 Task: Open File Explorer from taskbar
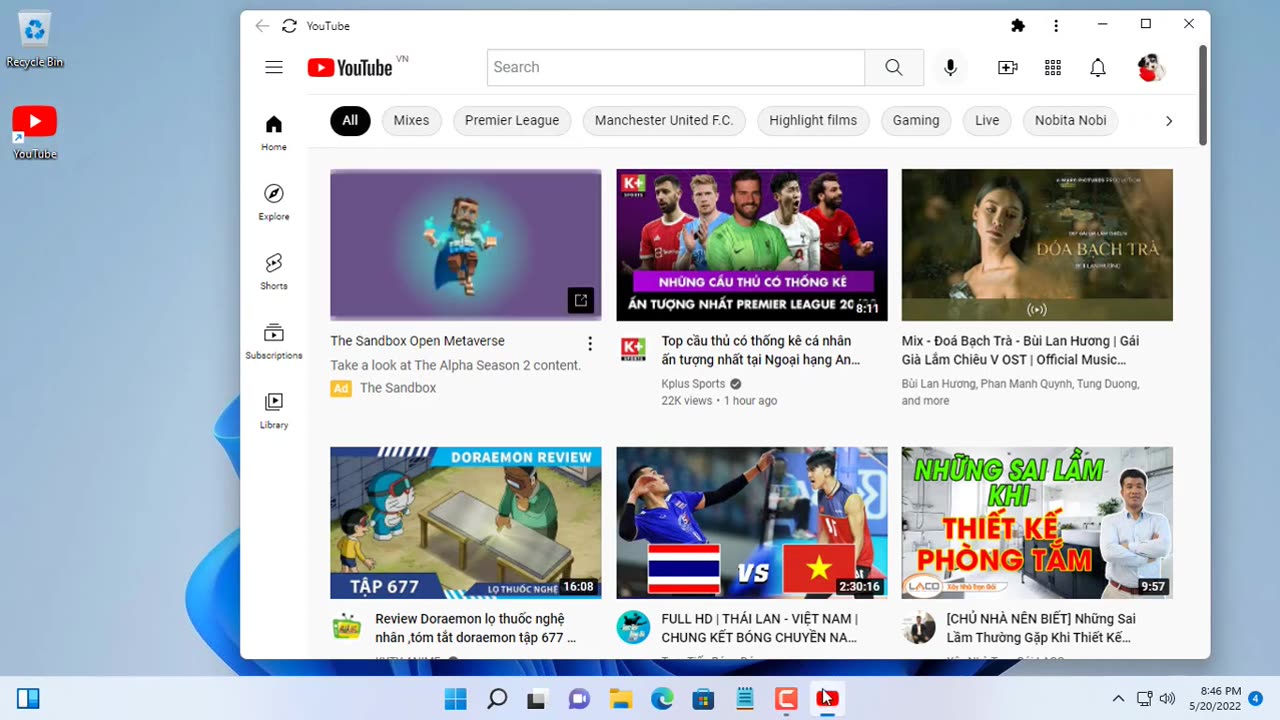[621, 698]
